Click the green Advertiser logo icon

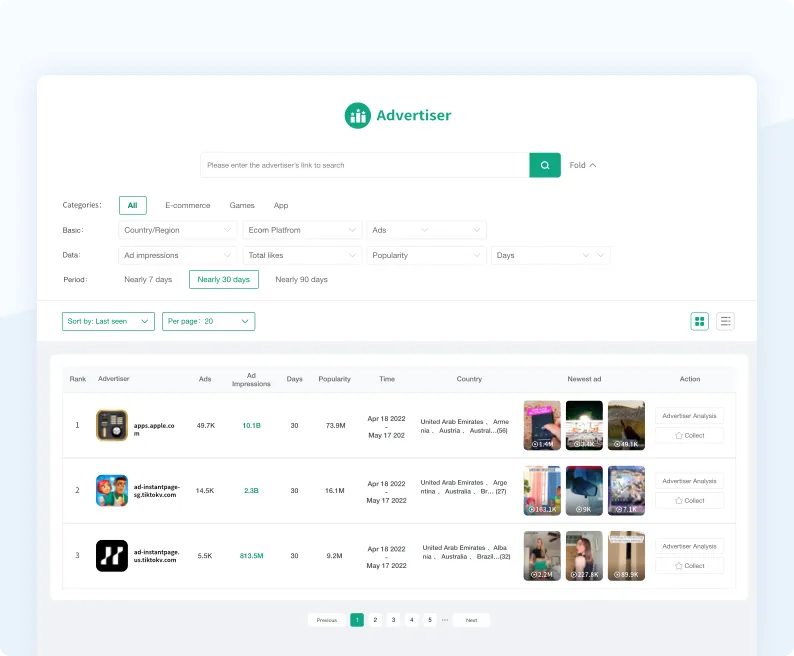(x=358, y=115)
